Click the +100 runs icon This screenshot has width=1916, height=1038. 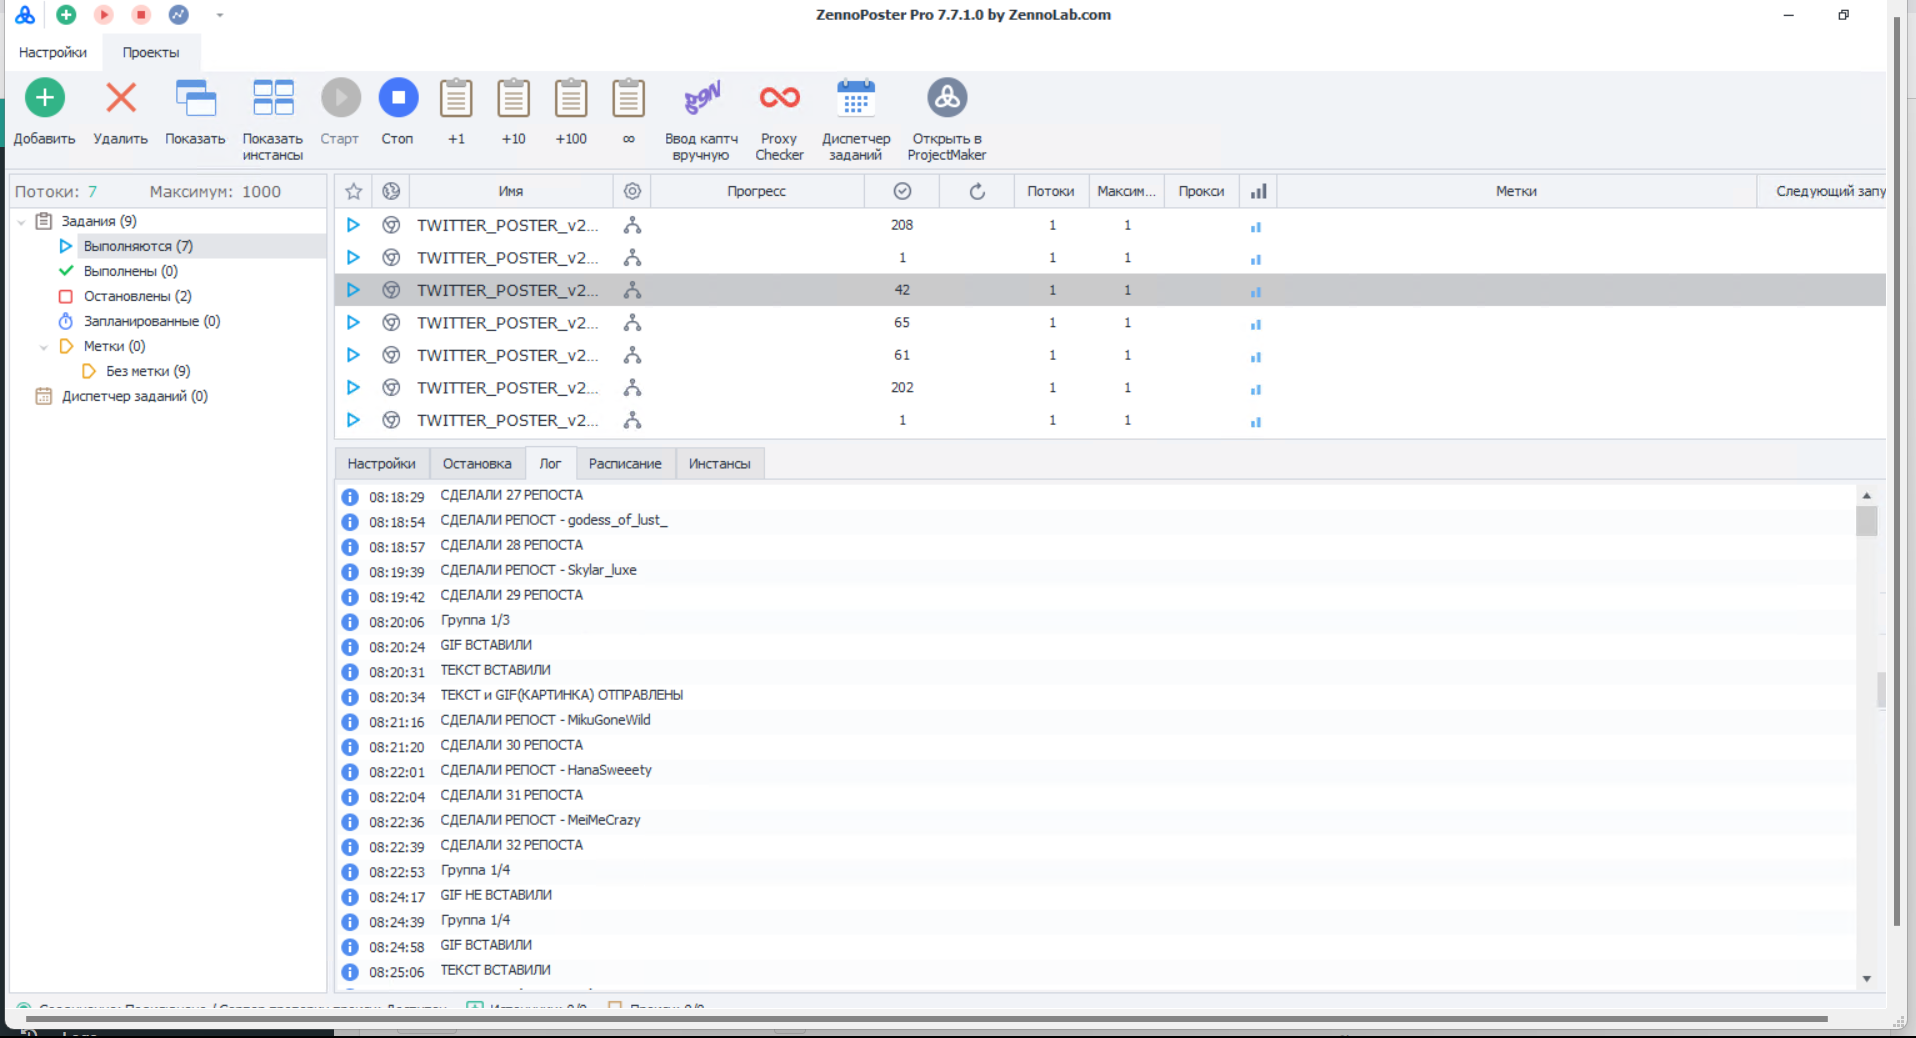point(571,98)
